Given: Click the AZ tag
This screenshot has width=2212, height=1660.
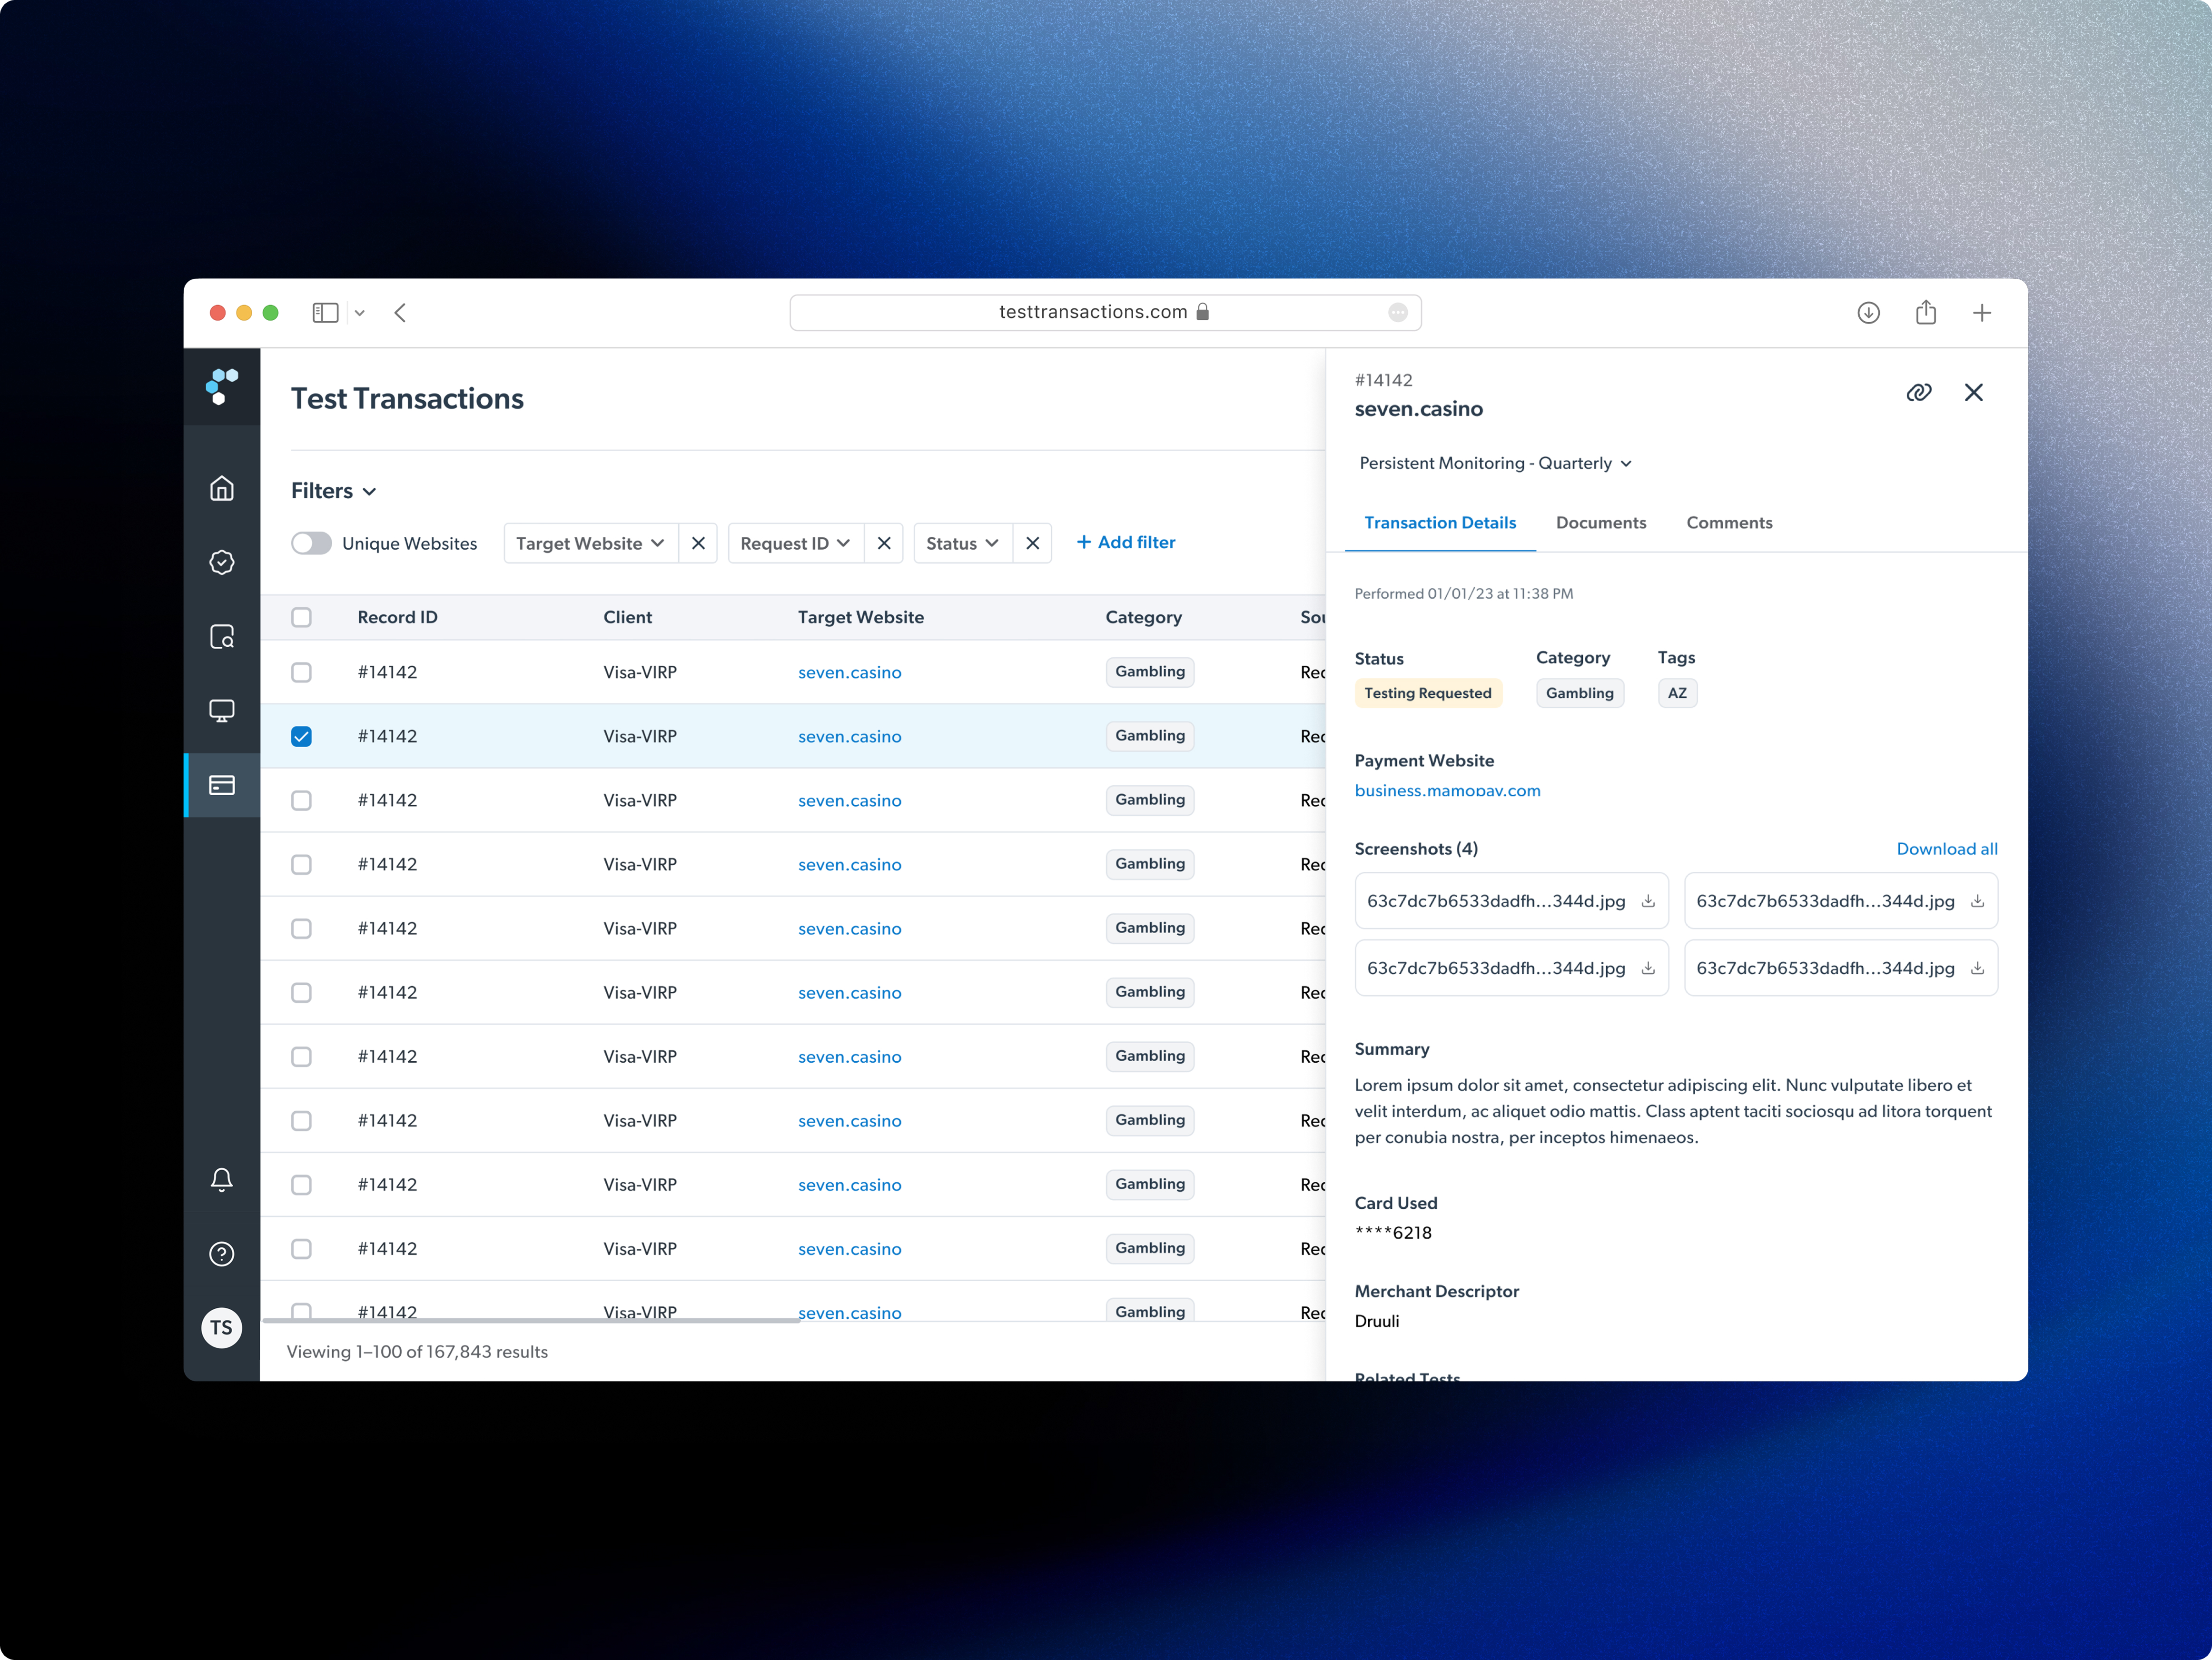Looking at the screenshot, I should tap(1677, 693).
